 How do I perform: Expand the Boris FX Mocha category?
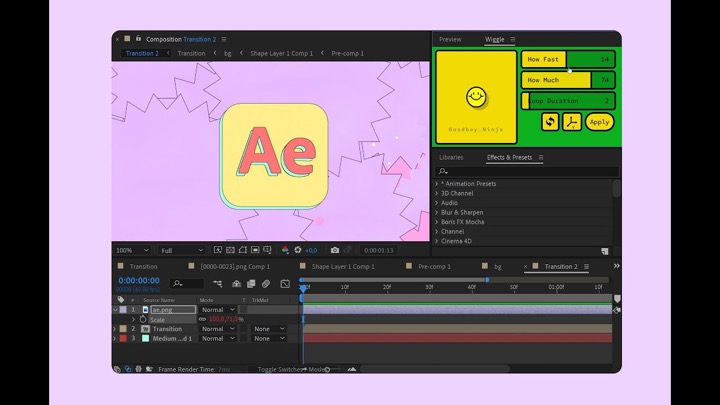(436, 222)
